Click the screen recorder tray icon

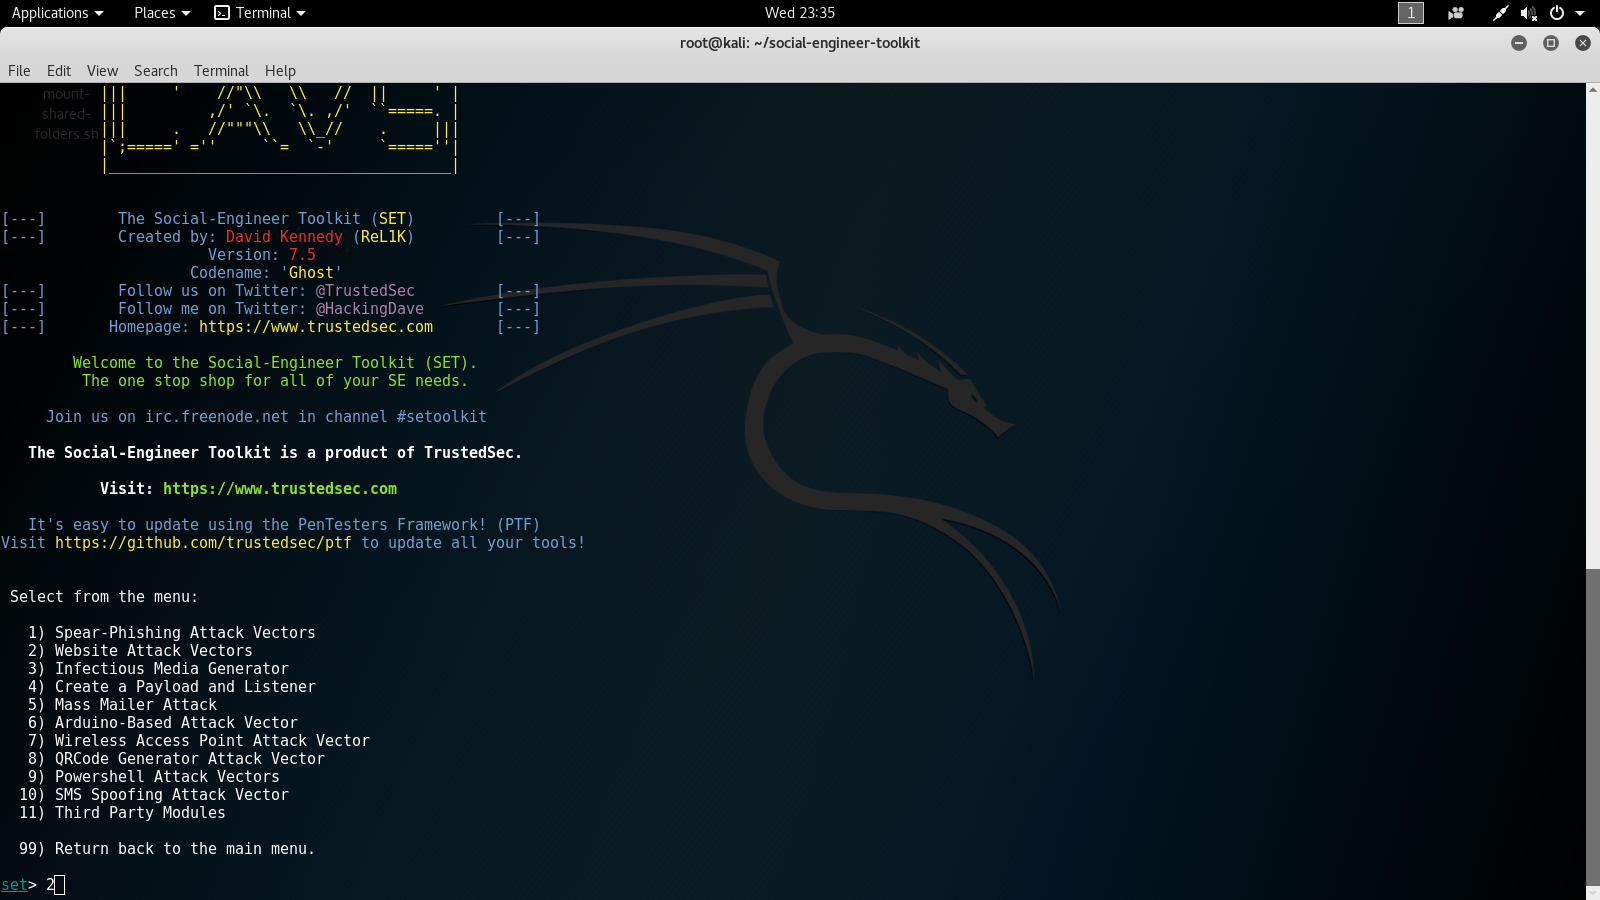(x=1456, y=13)
